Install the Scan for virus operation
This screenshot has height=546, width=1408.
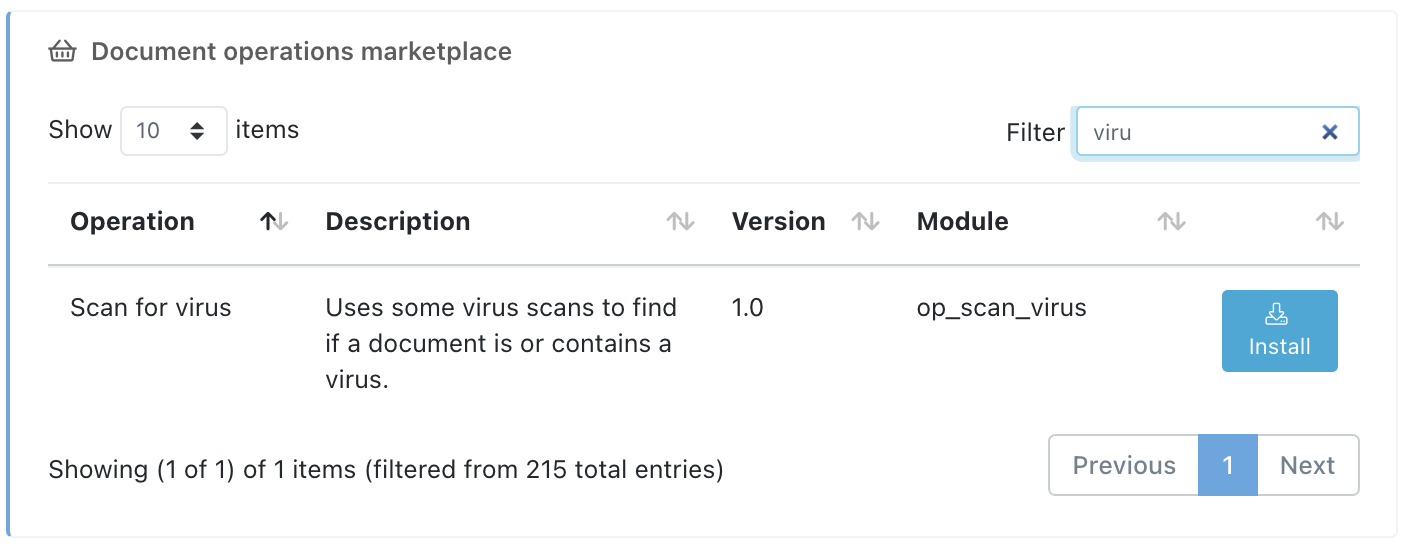click(1279, 331)
